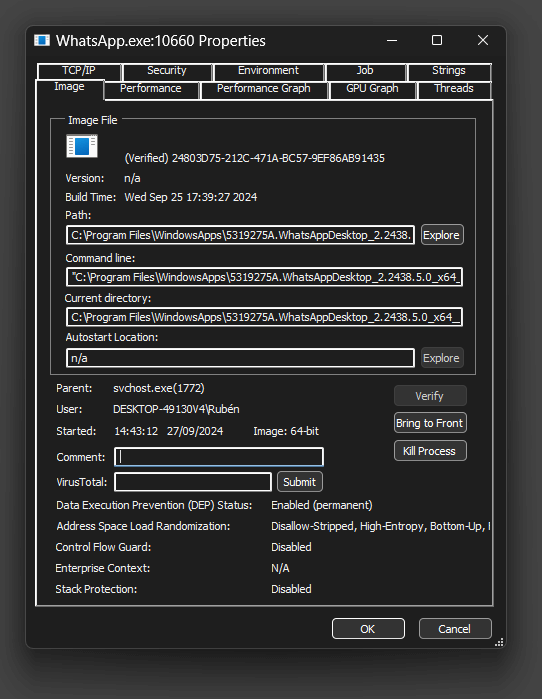Submit the image to VirusTotal
This screenshot has height=699, width=542.
click(x=300, y=482)
